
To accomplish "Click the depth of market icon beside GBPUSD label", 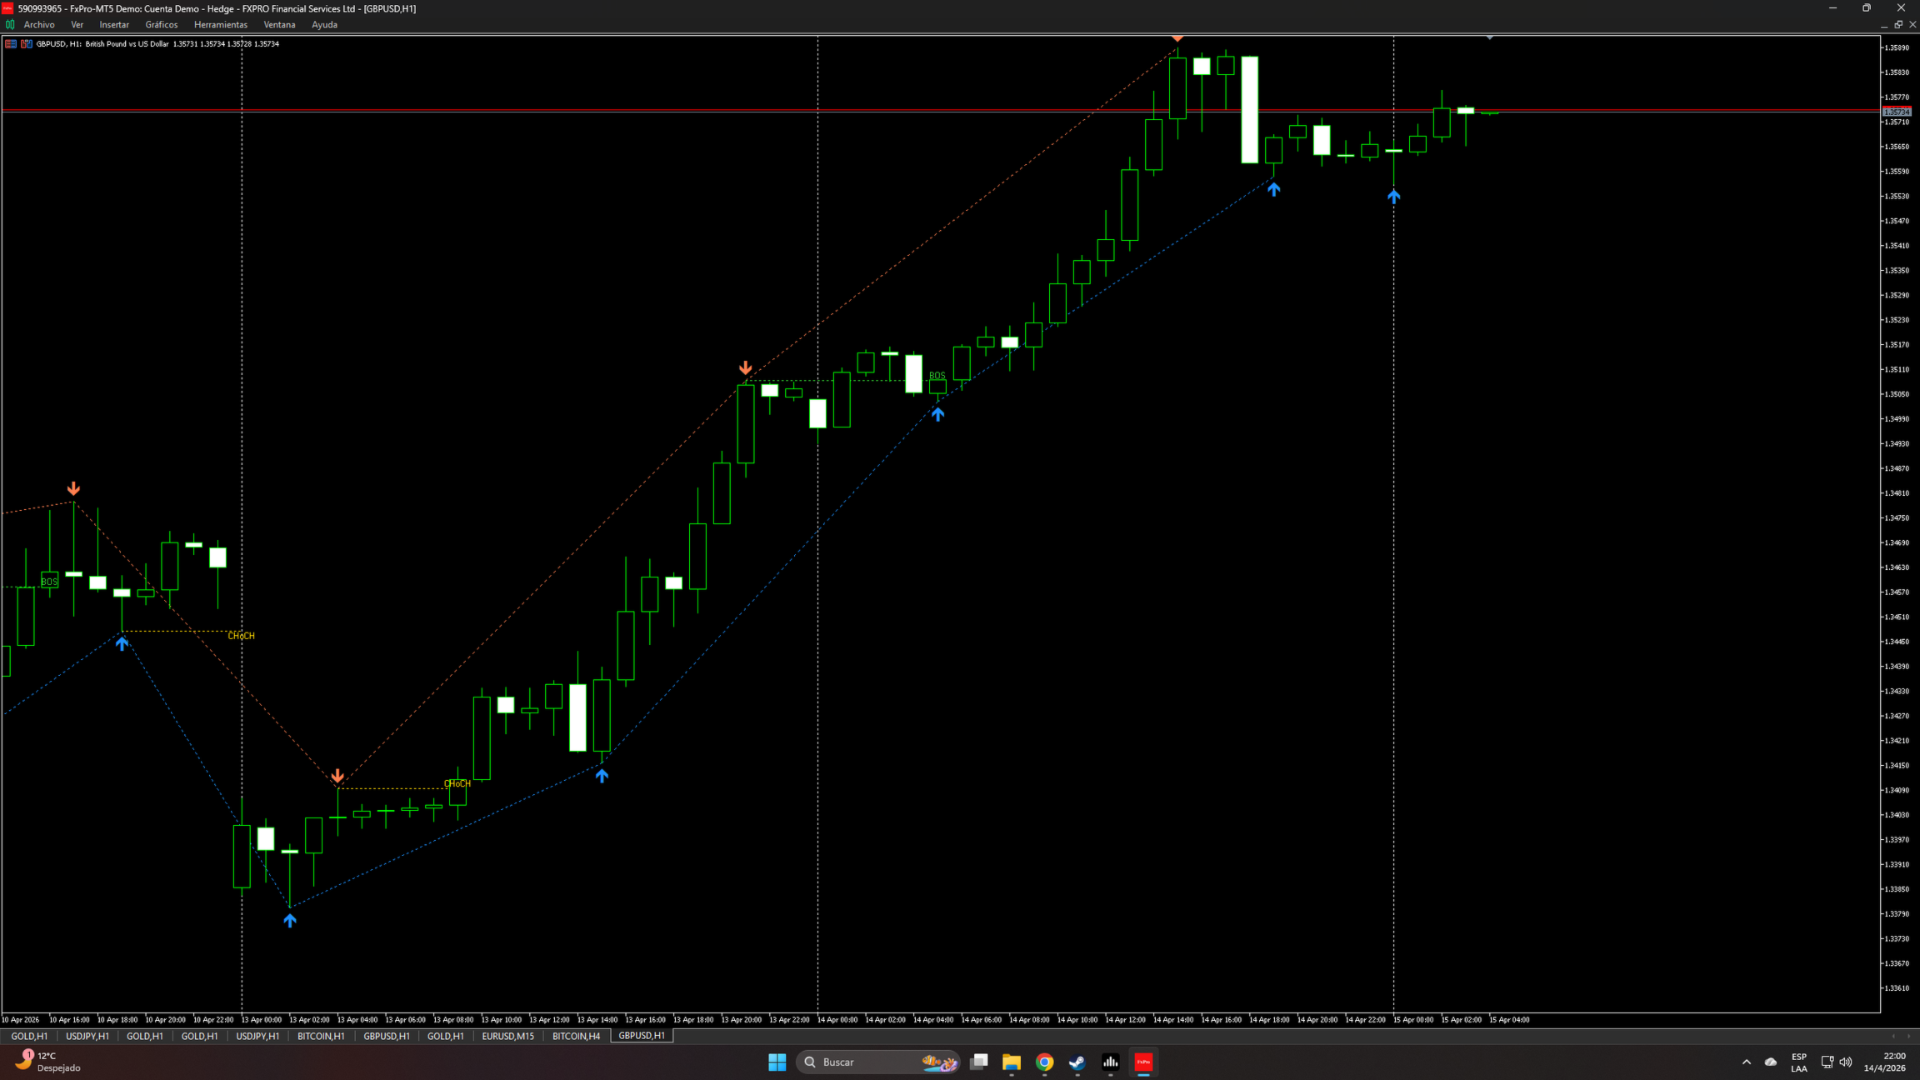I will point(26,44).
